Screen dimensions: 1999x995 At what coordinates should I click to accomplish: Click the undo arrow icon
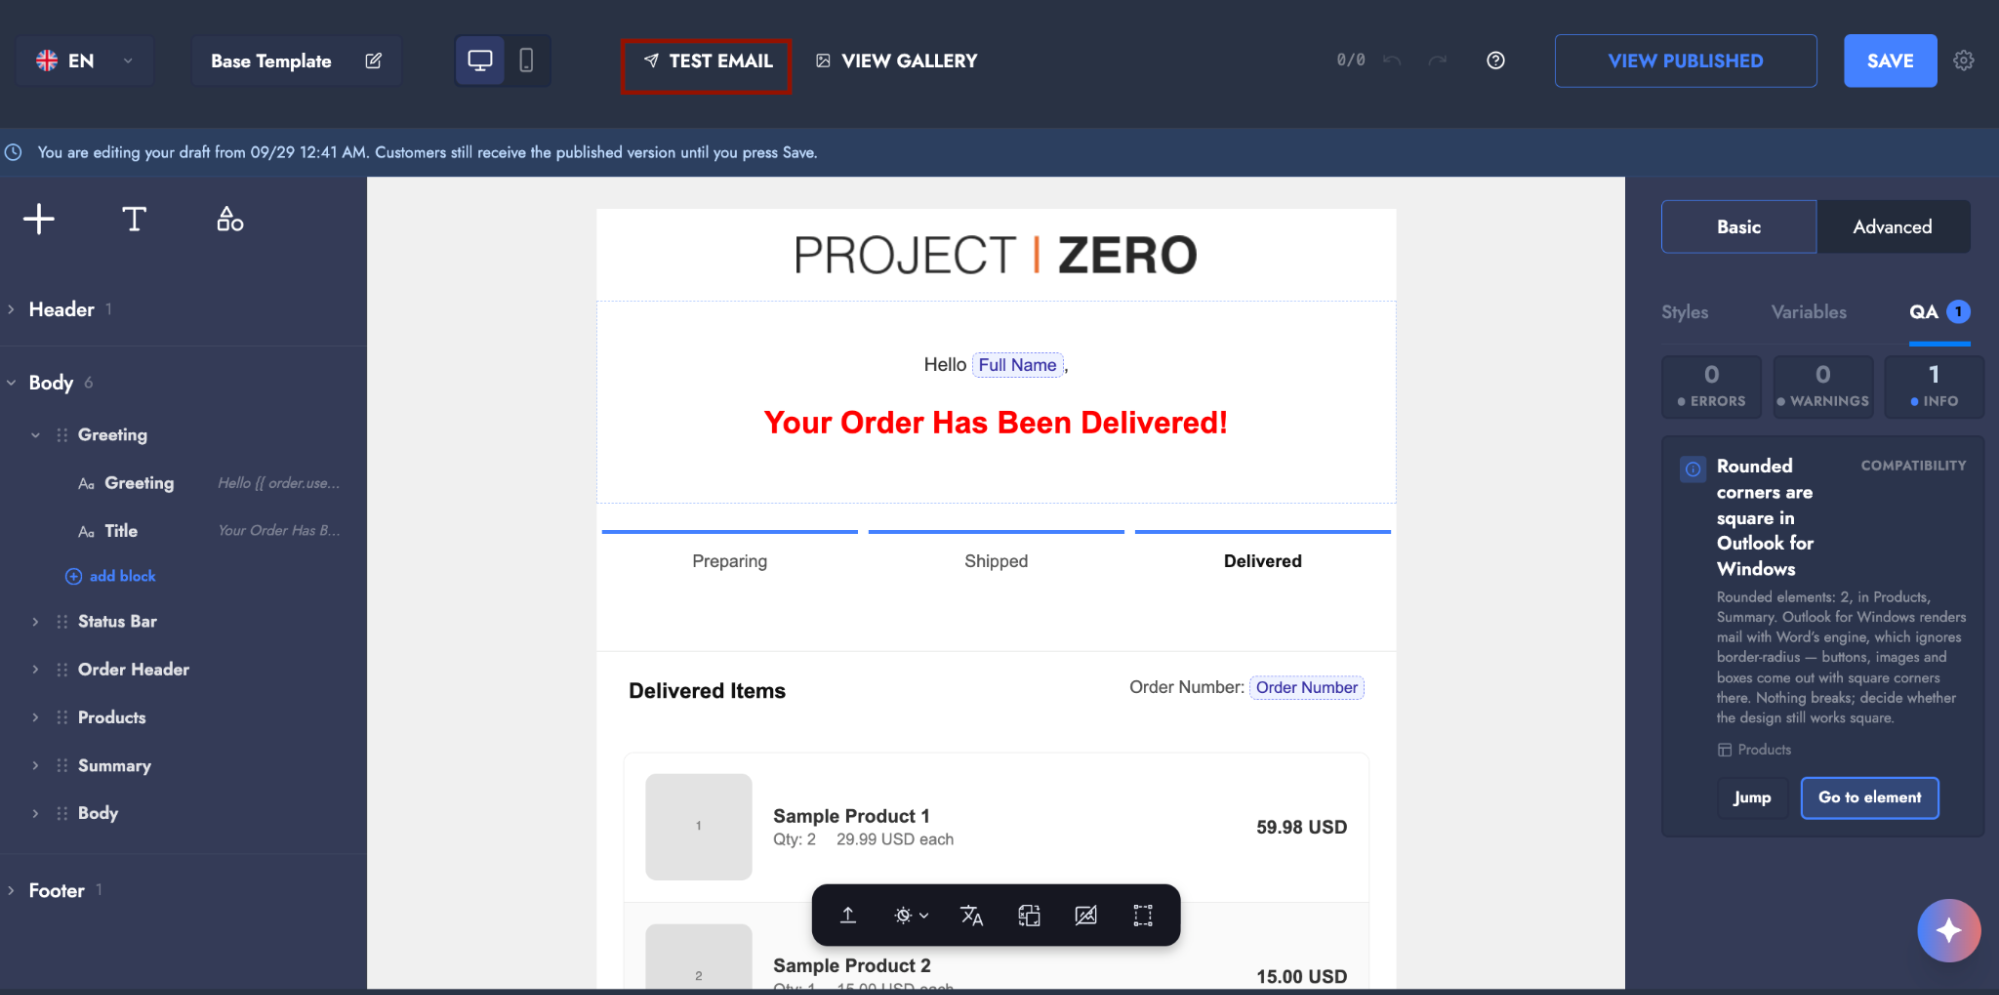click(1392, 61)
